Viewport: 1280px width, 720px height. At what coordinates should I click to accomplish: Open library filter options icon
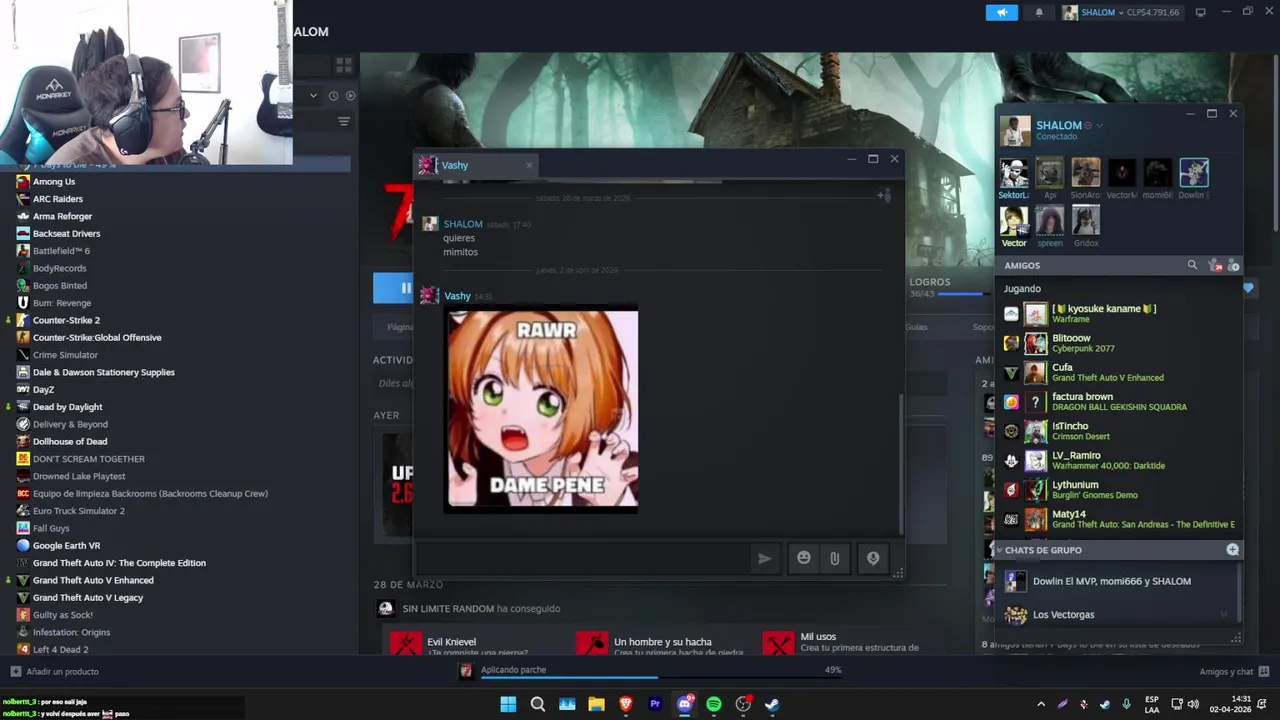click(x=344, y=121)
